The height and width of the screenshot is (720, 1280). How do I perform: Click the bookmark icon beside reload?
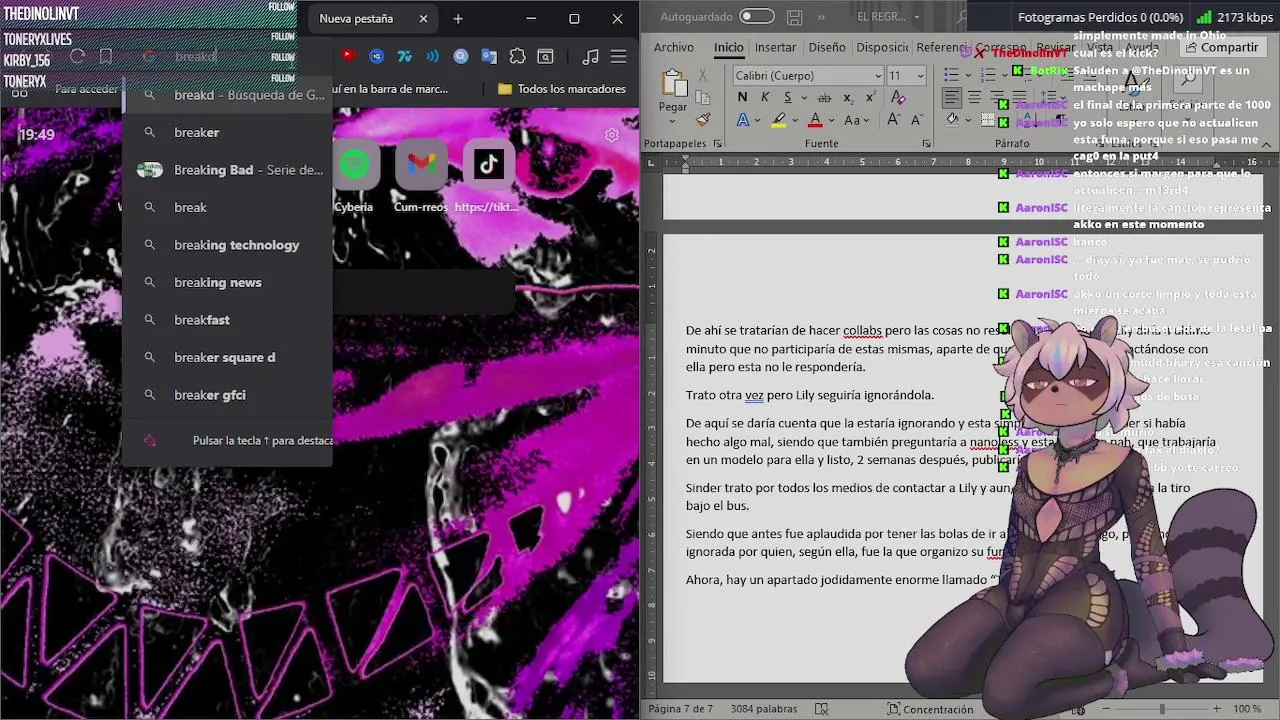click(x=106, y=57)
